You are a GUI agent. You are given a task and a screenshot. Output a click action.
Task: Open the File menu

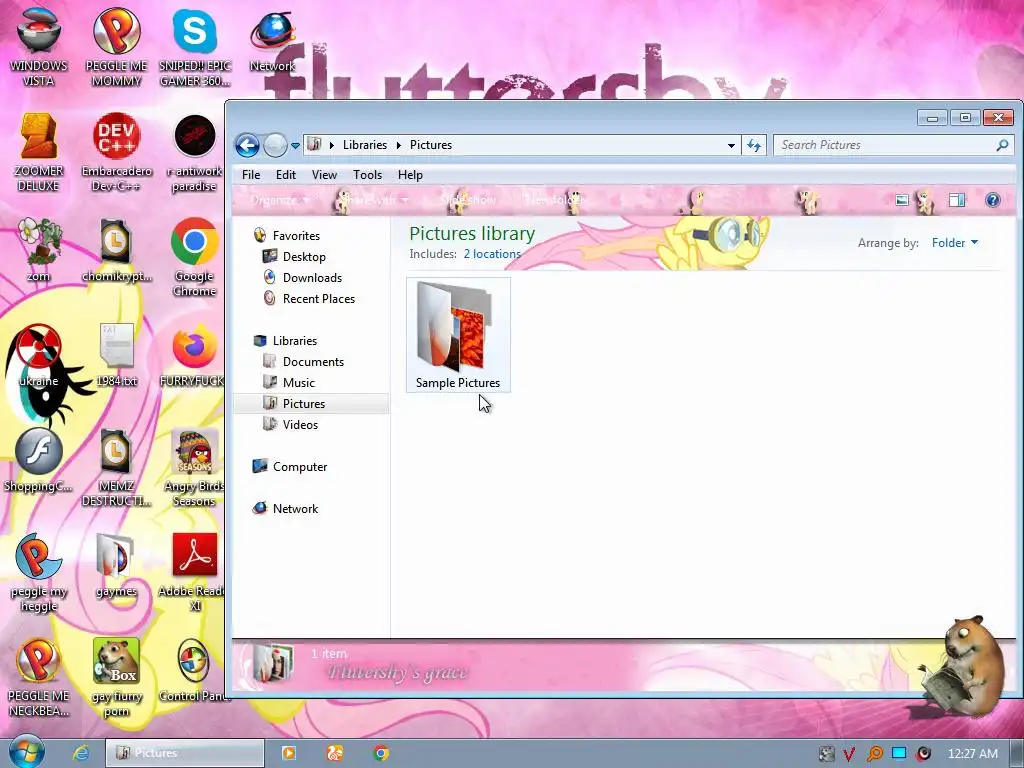pos(251,175)
